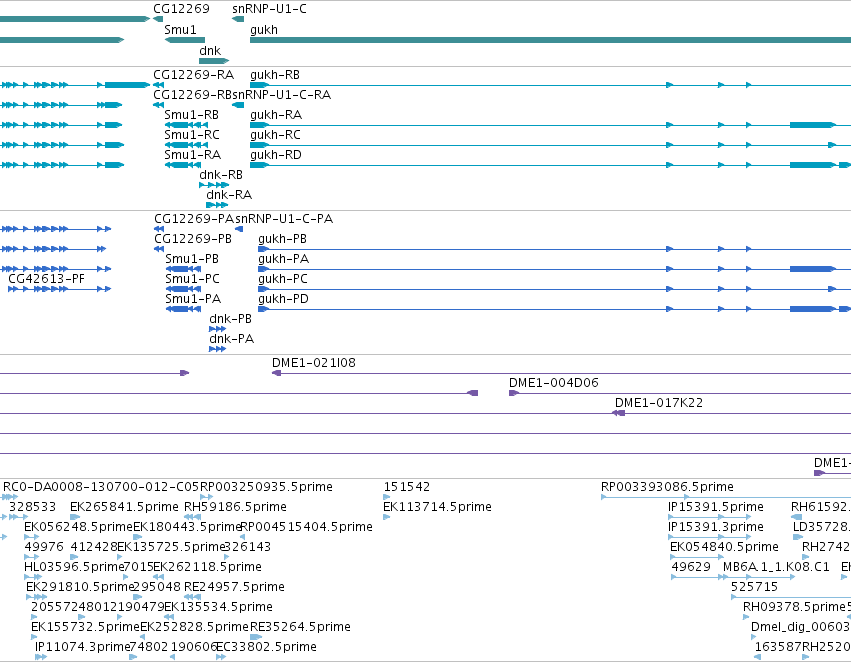Select the HL03596.5prime EST label
851x662 pixels.
click(74, 568)
